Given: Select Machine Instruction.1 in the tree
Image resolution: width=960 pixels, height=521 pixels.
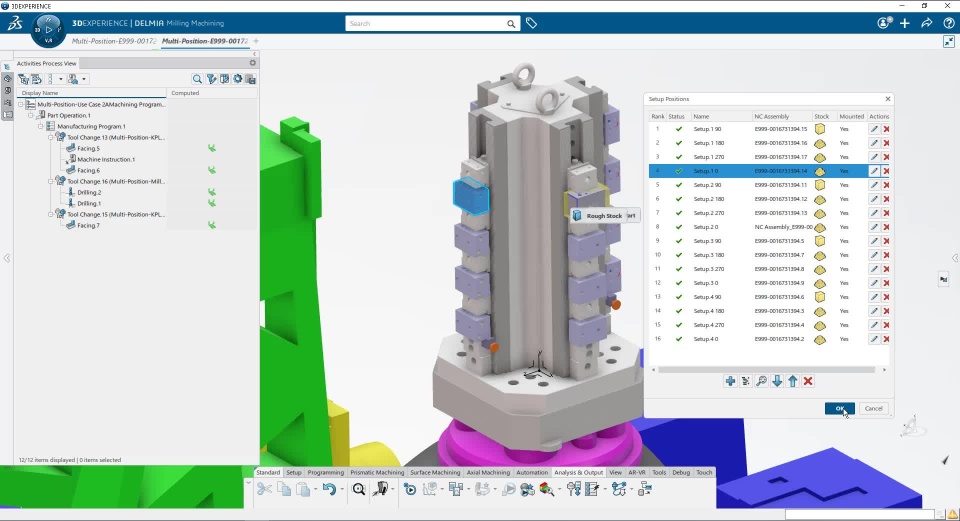Looking at the screenshot, I should (106, 159).
